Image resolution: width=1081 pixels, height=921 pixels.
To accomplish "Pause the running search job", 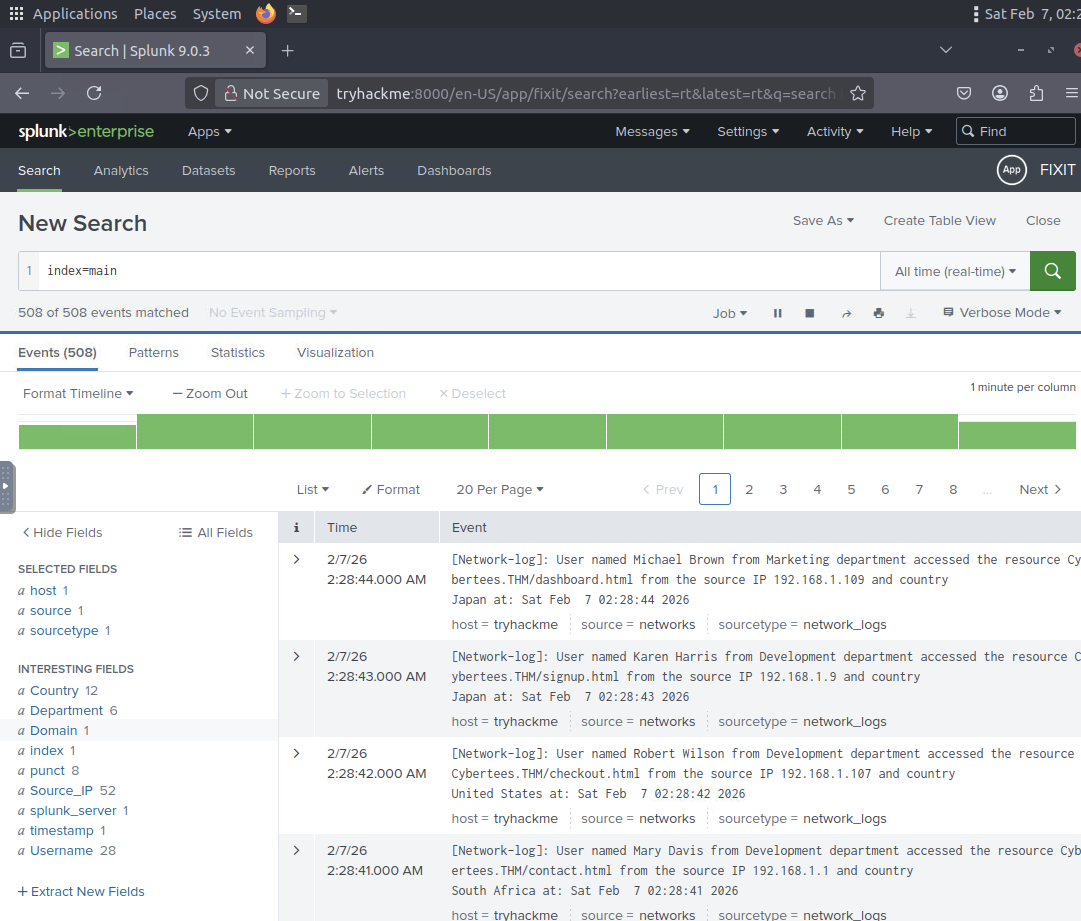I will click(x=777, y=313).
